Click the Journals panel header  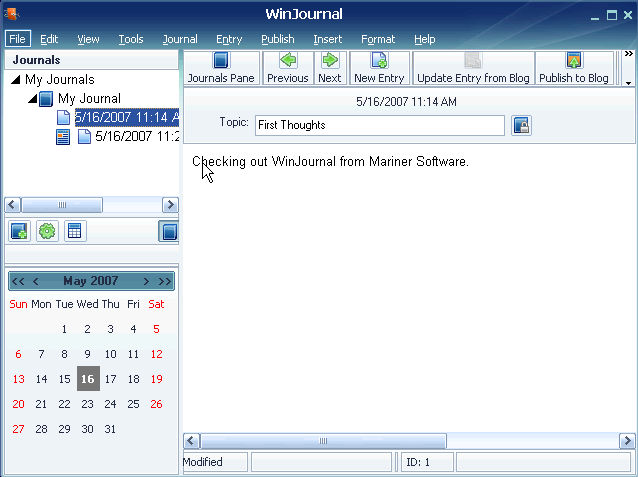pyautogui.click(x=92, y=60)
